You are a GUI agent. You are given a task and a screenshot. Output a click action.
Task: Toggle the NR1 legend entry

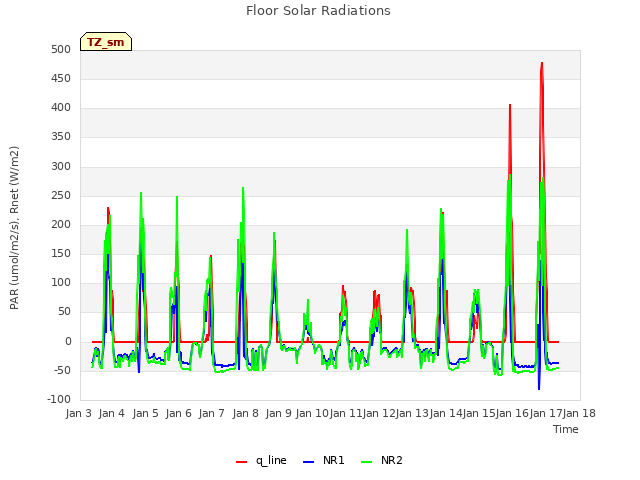click(x=324, y=460)
